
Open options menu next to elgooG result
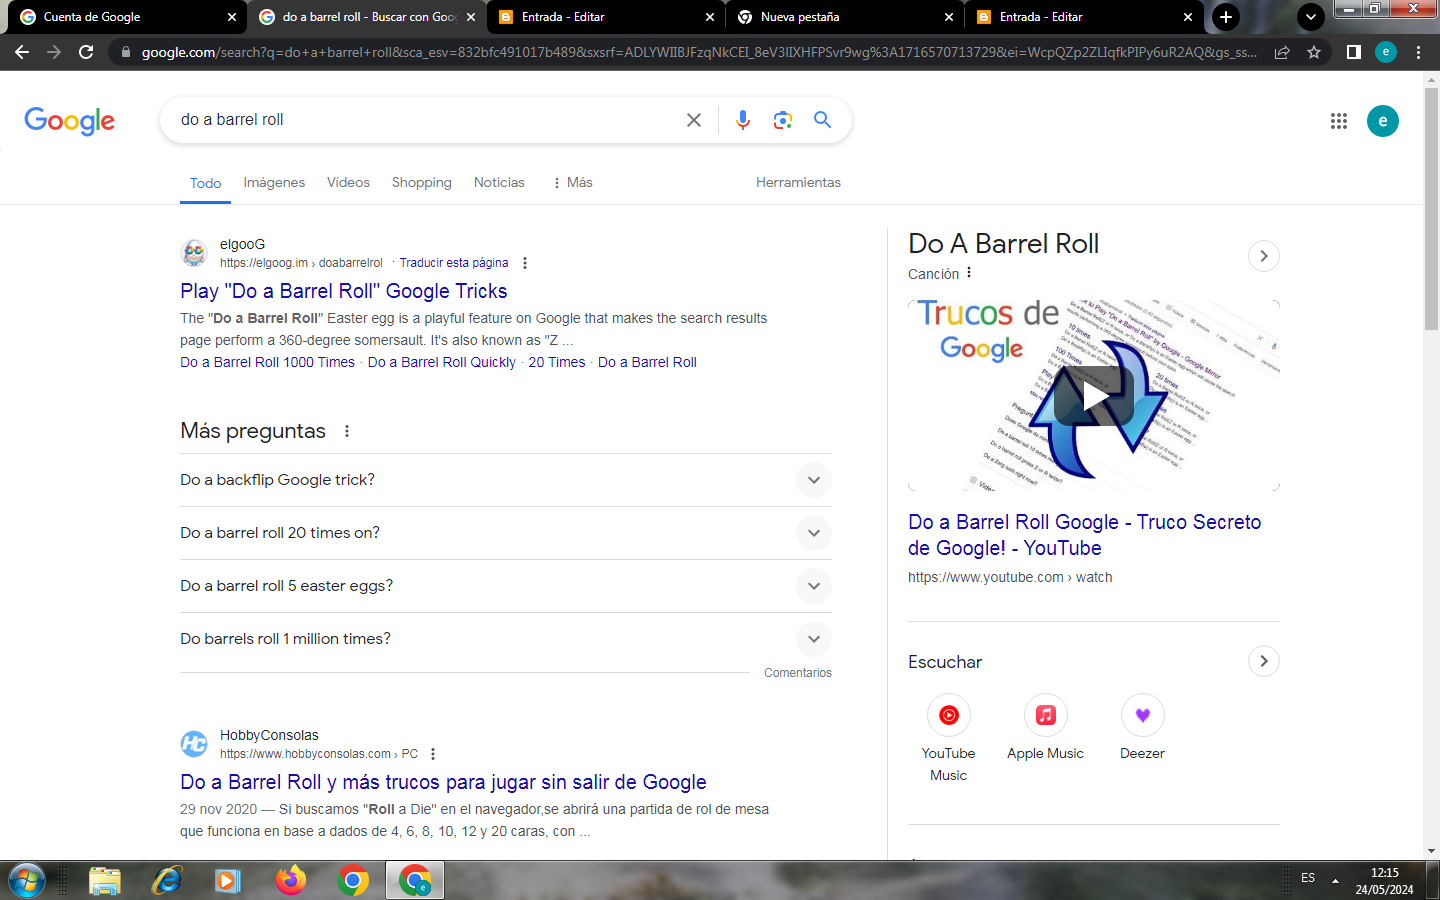(x=525, y=263)
